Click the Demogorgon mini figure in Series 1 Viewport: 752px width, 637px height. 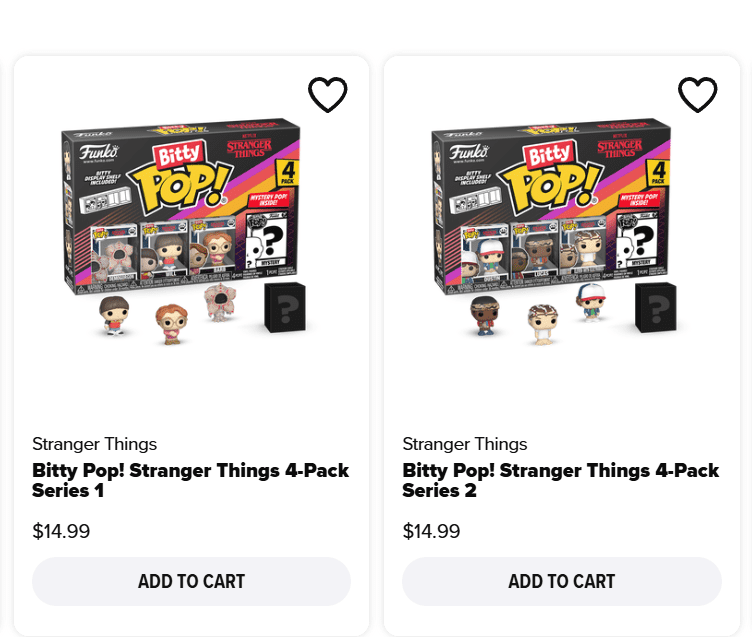(x=221, y=303)
